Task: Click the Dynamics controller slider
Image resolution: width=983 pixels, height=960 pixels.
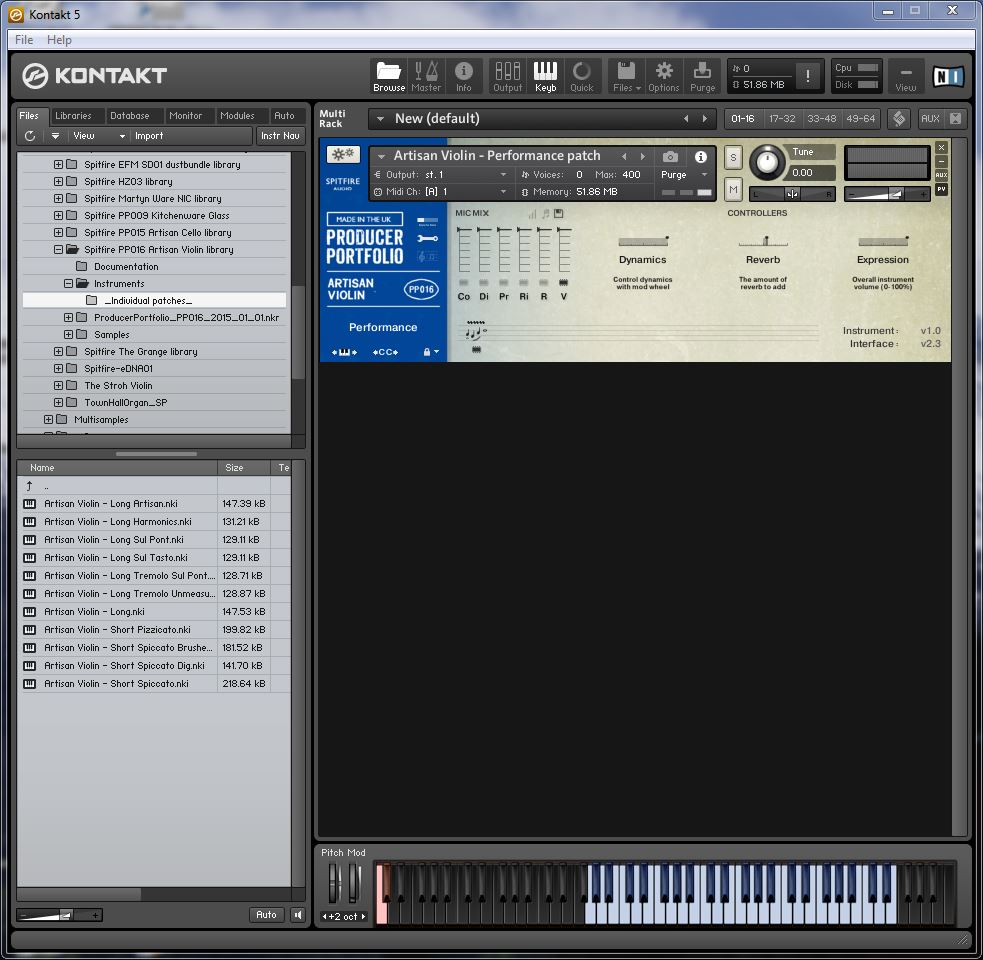Action: point(643,241)
